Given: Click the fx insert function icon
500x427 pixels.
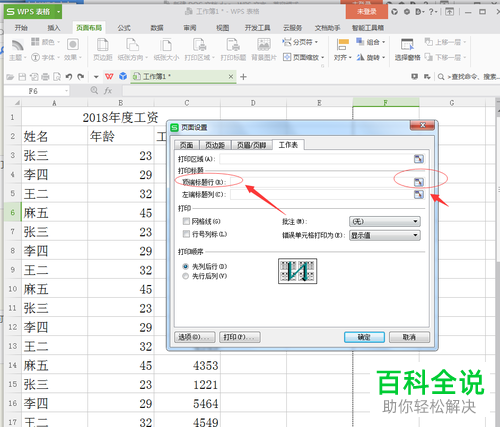Looking at the screenshot, I should click(108, 91).
